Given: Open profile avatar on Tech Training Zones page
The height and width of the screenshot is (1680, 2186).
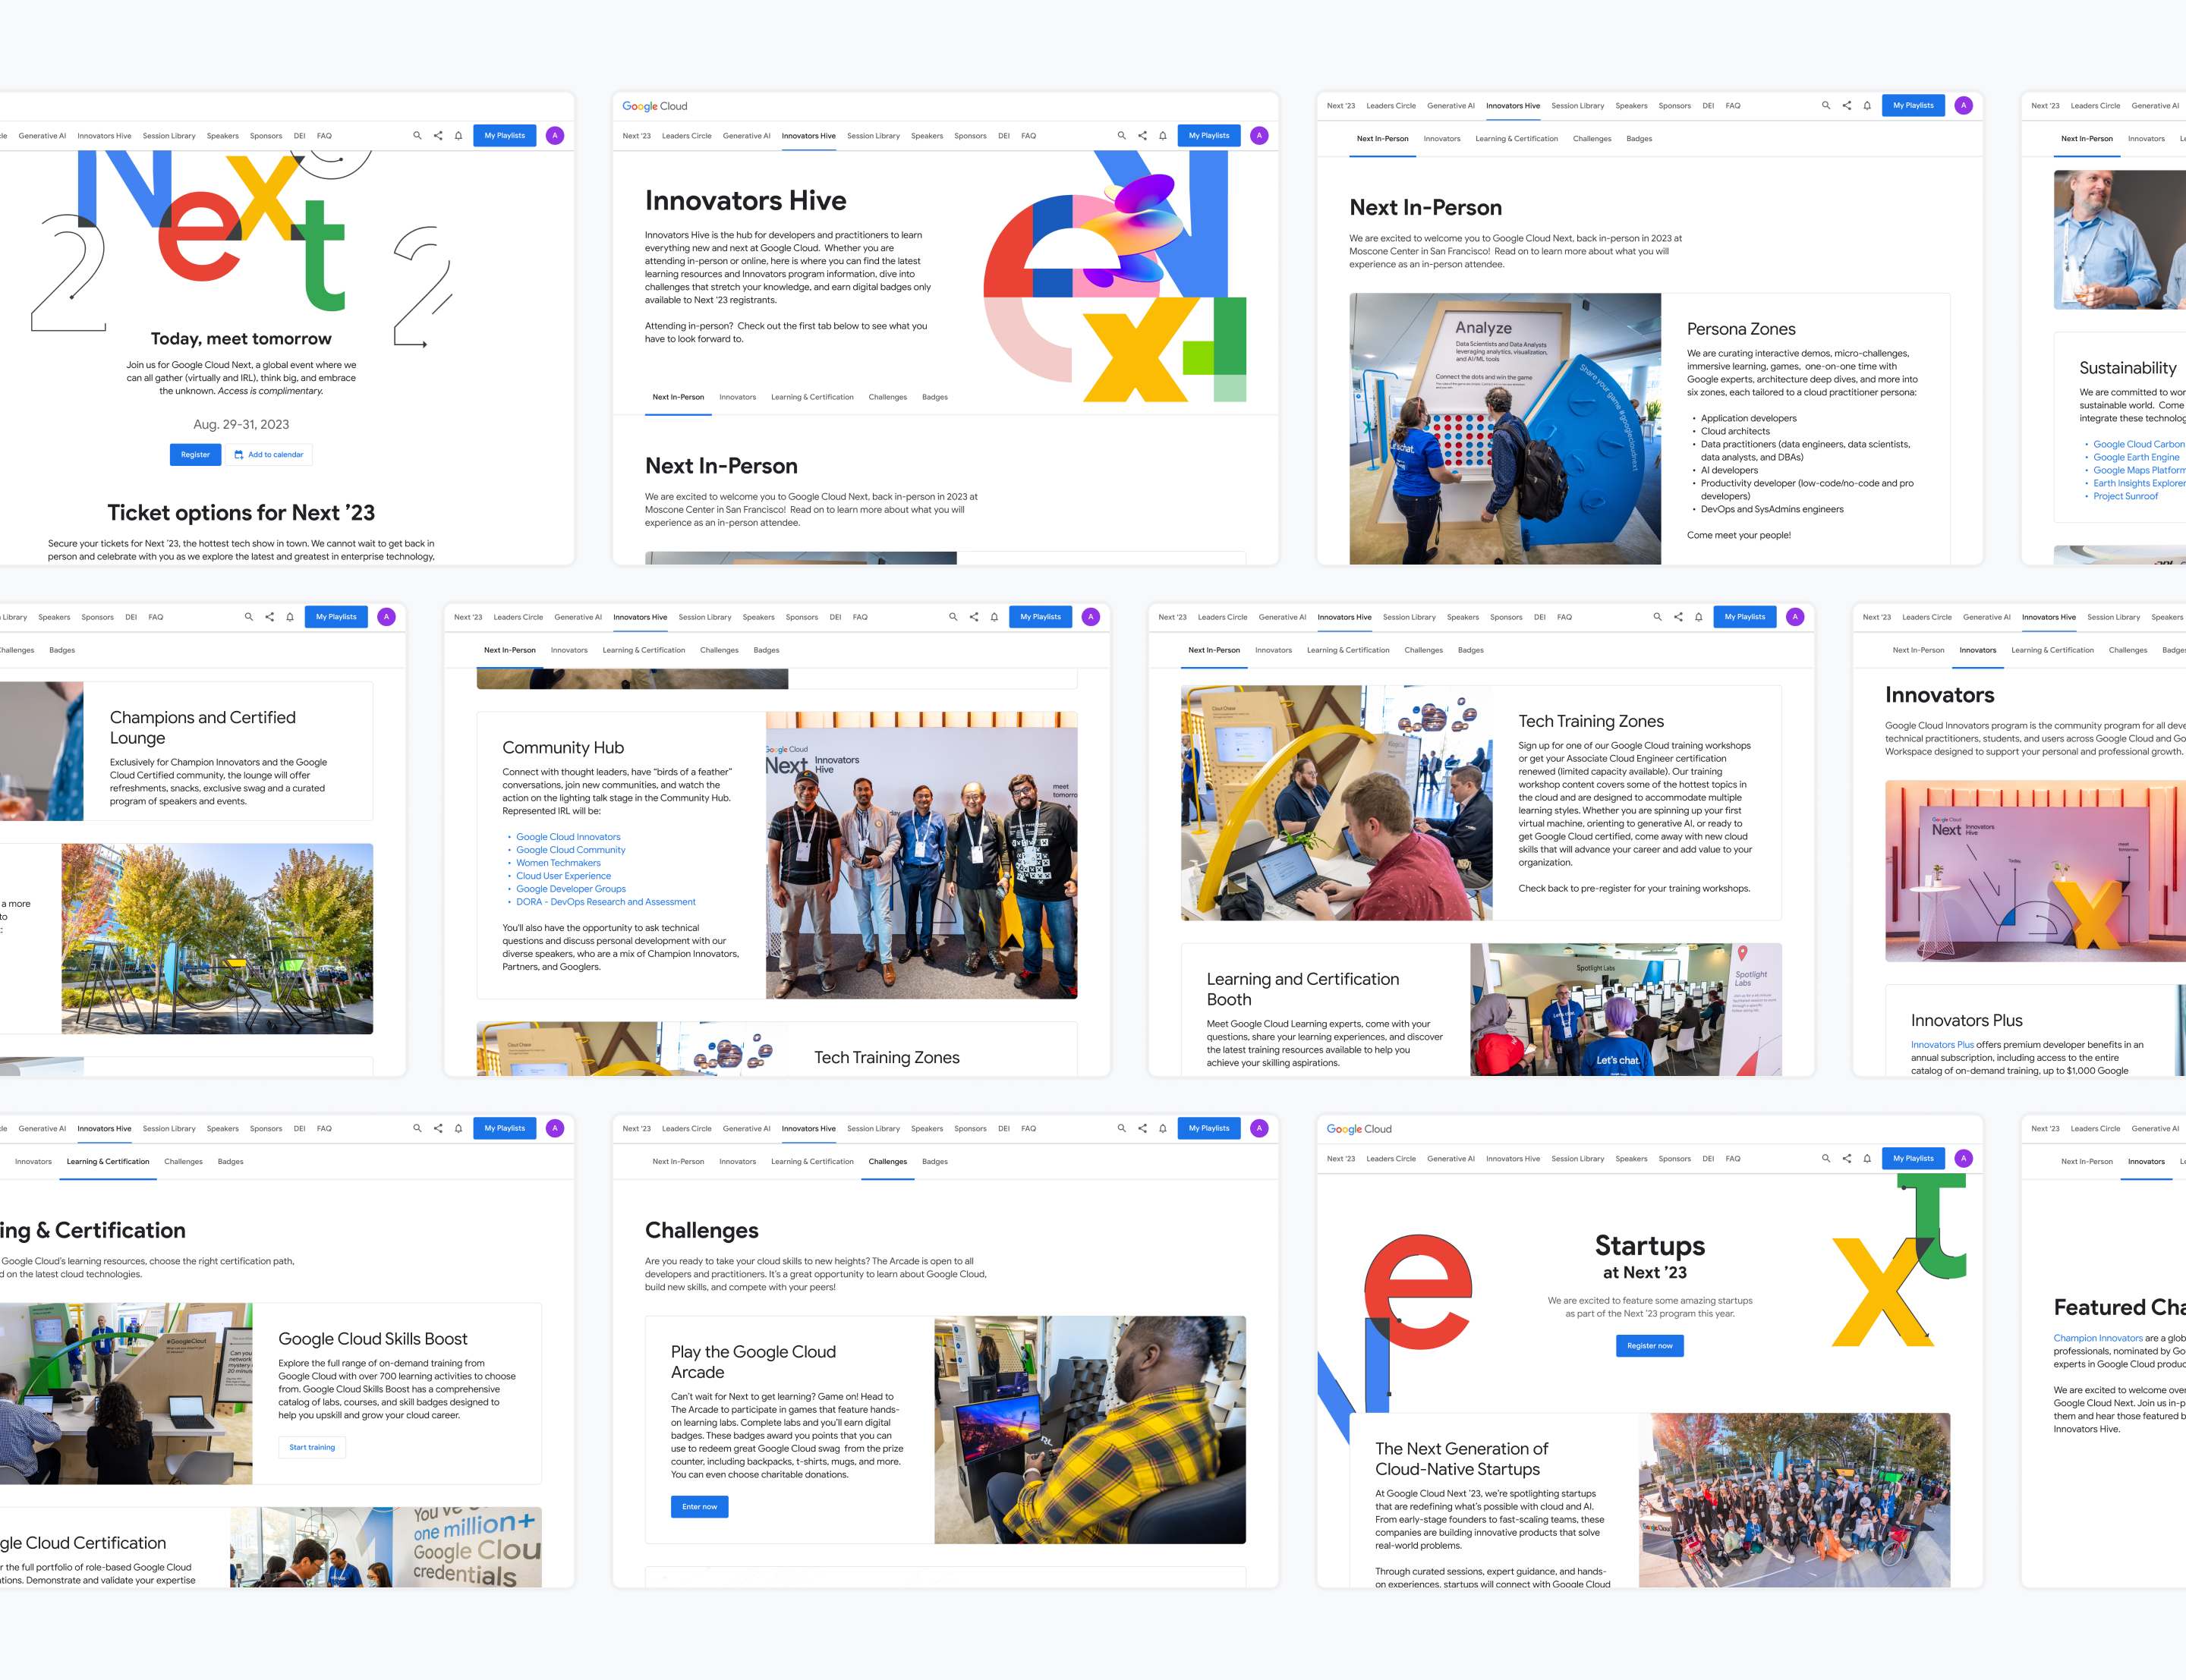Looking at the screenshot, I should coord(1795,617).
